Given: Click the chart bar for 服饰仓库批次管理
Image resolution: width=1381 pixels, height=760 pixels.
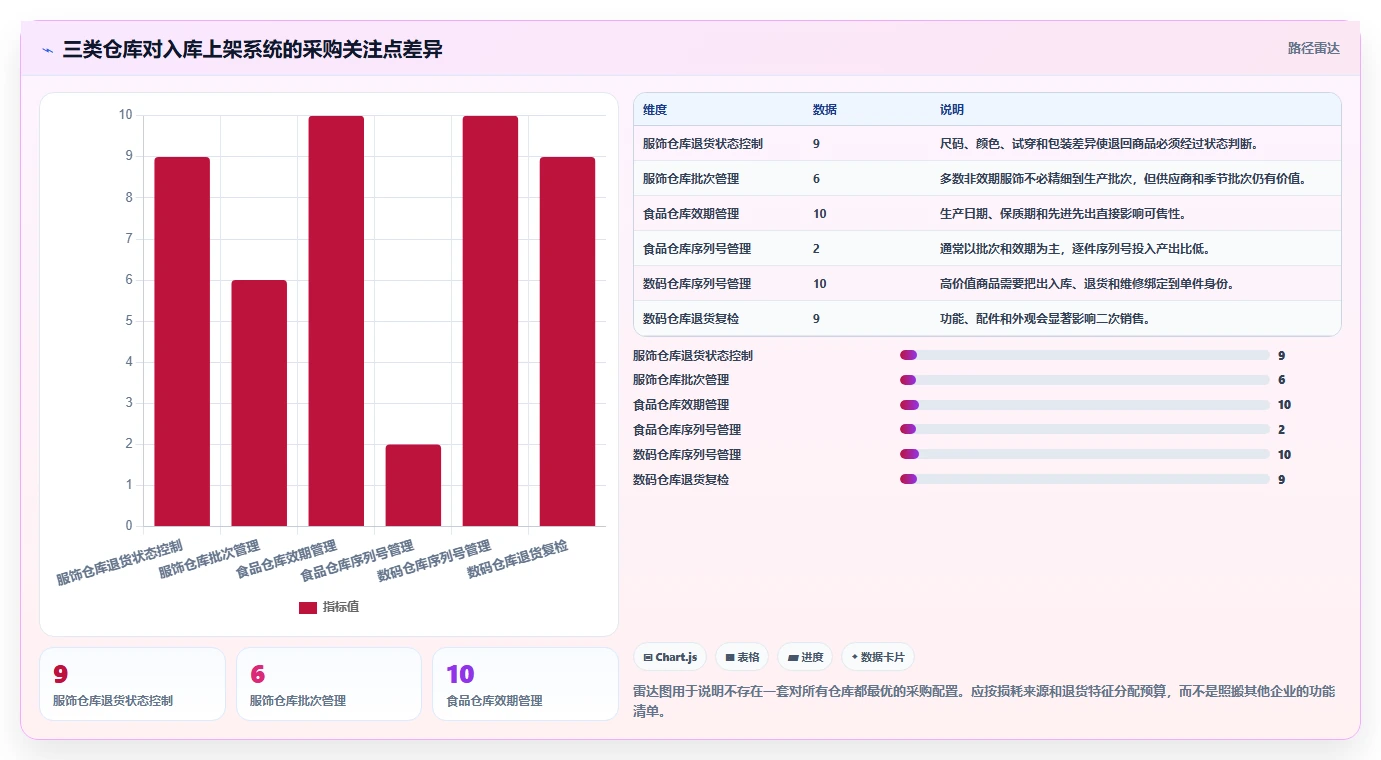Looking at the screenshot, I should [x=259, y=403].
